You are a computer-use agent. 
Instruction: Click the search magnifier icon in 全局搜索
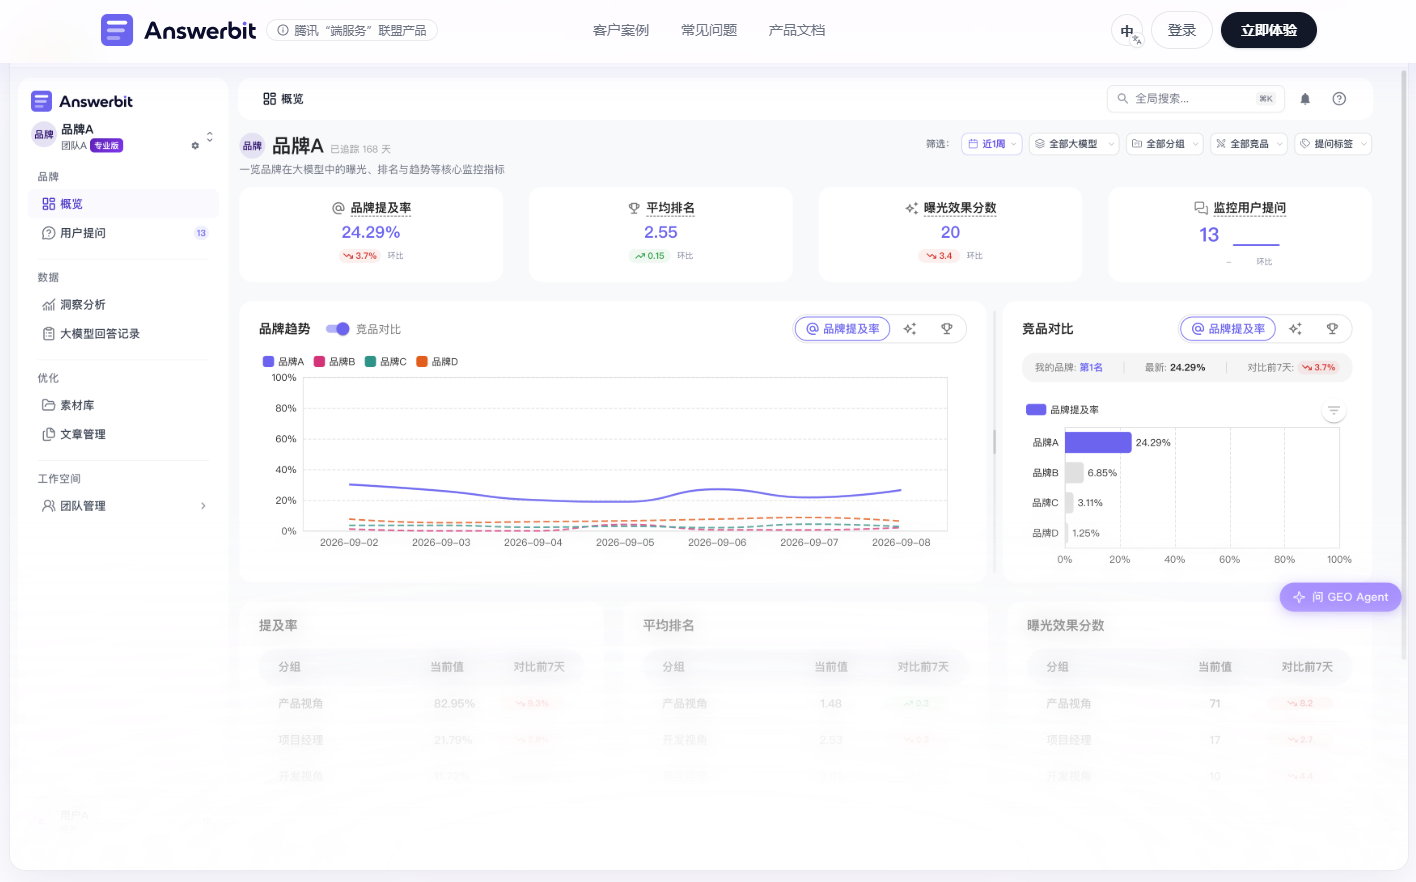(x=1123, y=98)
